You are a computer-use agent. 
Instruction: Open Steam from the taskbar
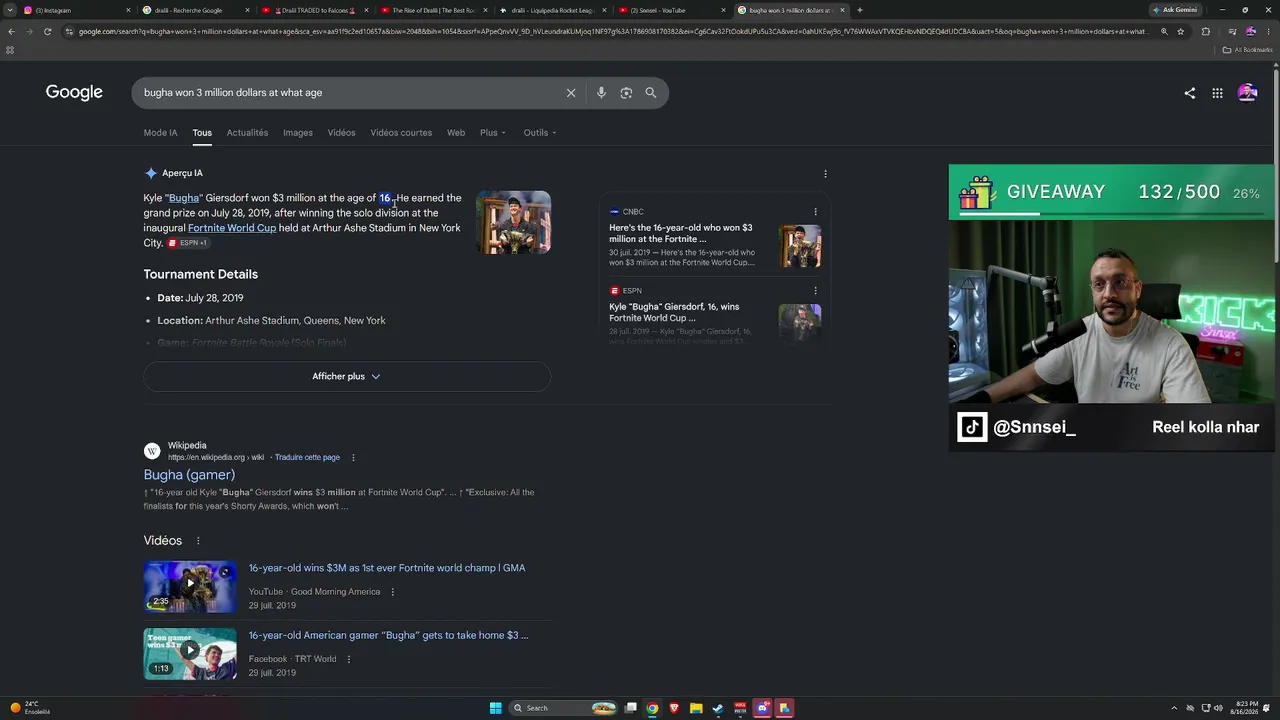[718, 708]
